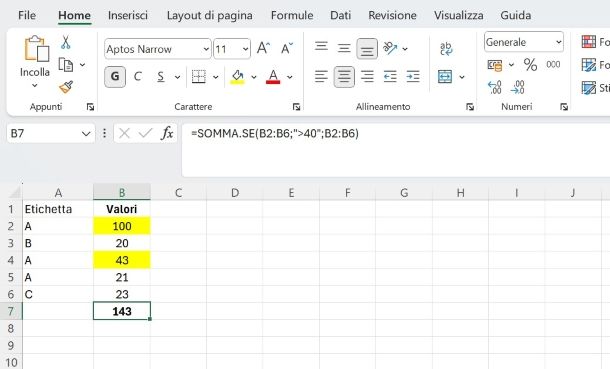The width and height of the screenshot is (610, 369).
Task: Open font color dropdown arrow
Action: pyautogui.click(x=290, y=77)
